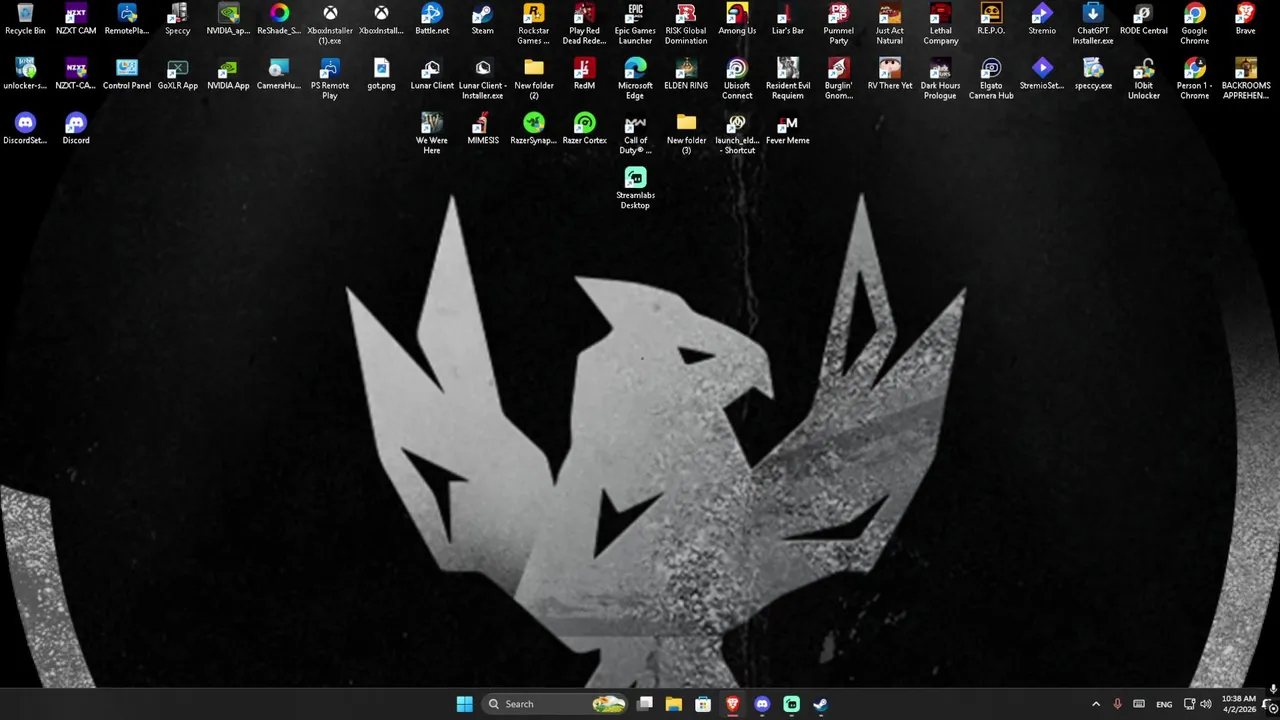Launch RODE Central desktop shortcut
This screenshot has width=1280, height=720.
click(1143, 19)
